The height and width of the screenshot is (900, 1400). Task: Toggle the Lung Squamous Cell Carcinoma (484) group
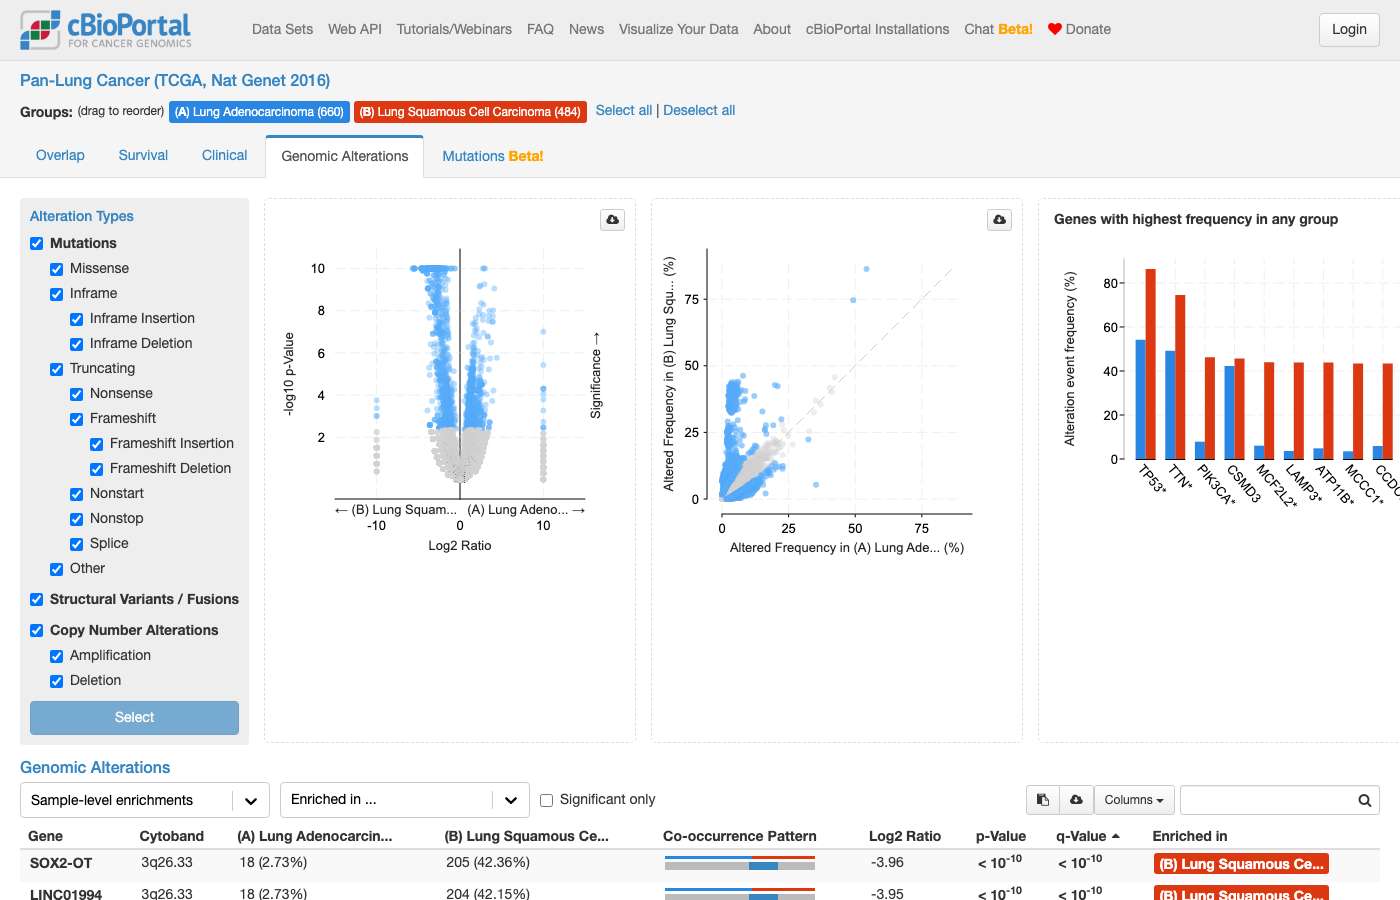[470, 112]
